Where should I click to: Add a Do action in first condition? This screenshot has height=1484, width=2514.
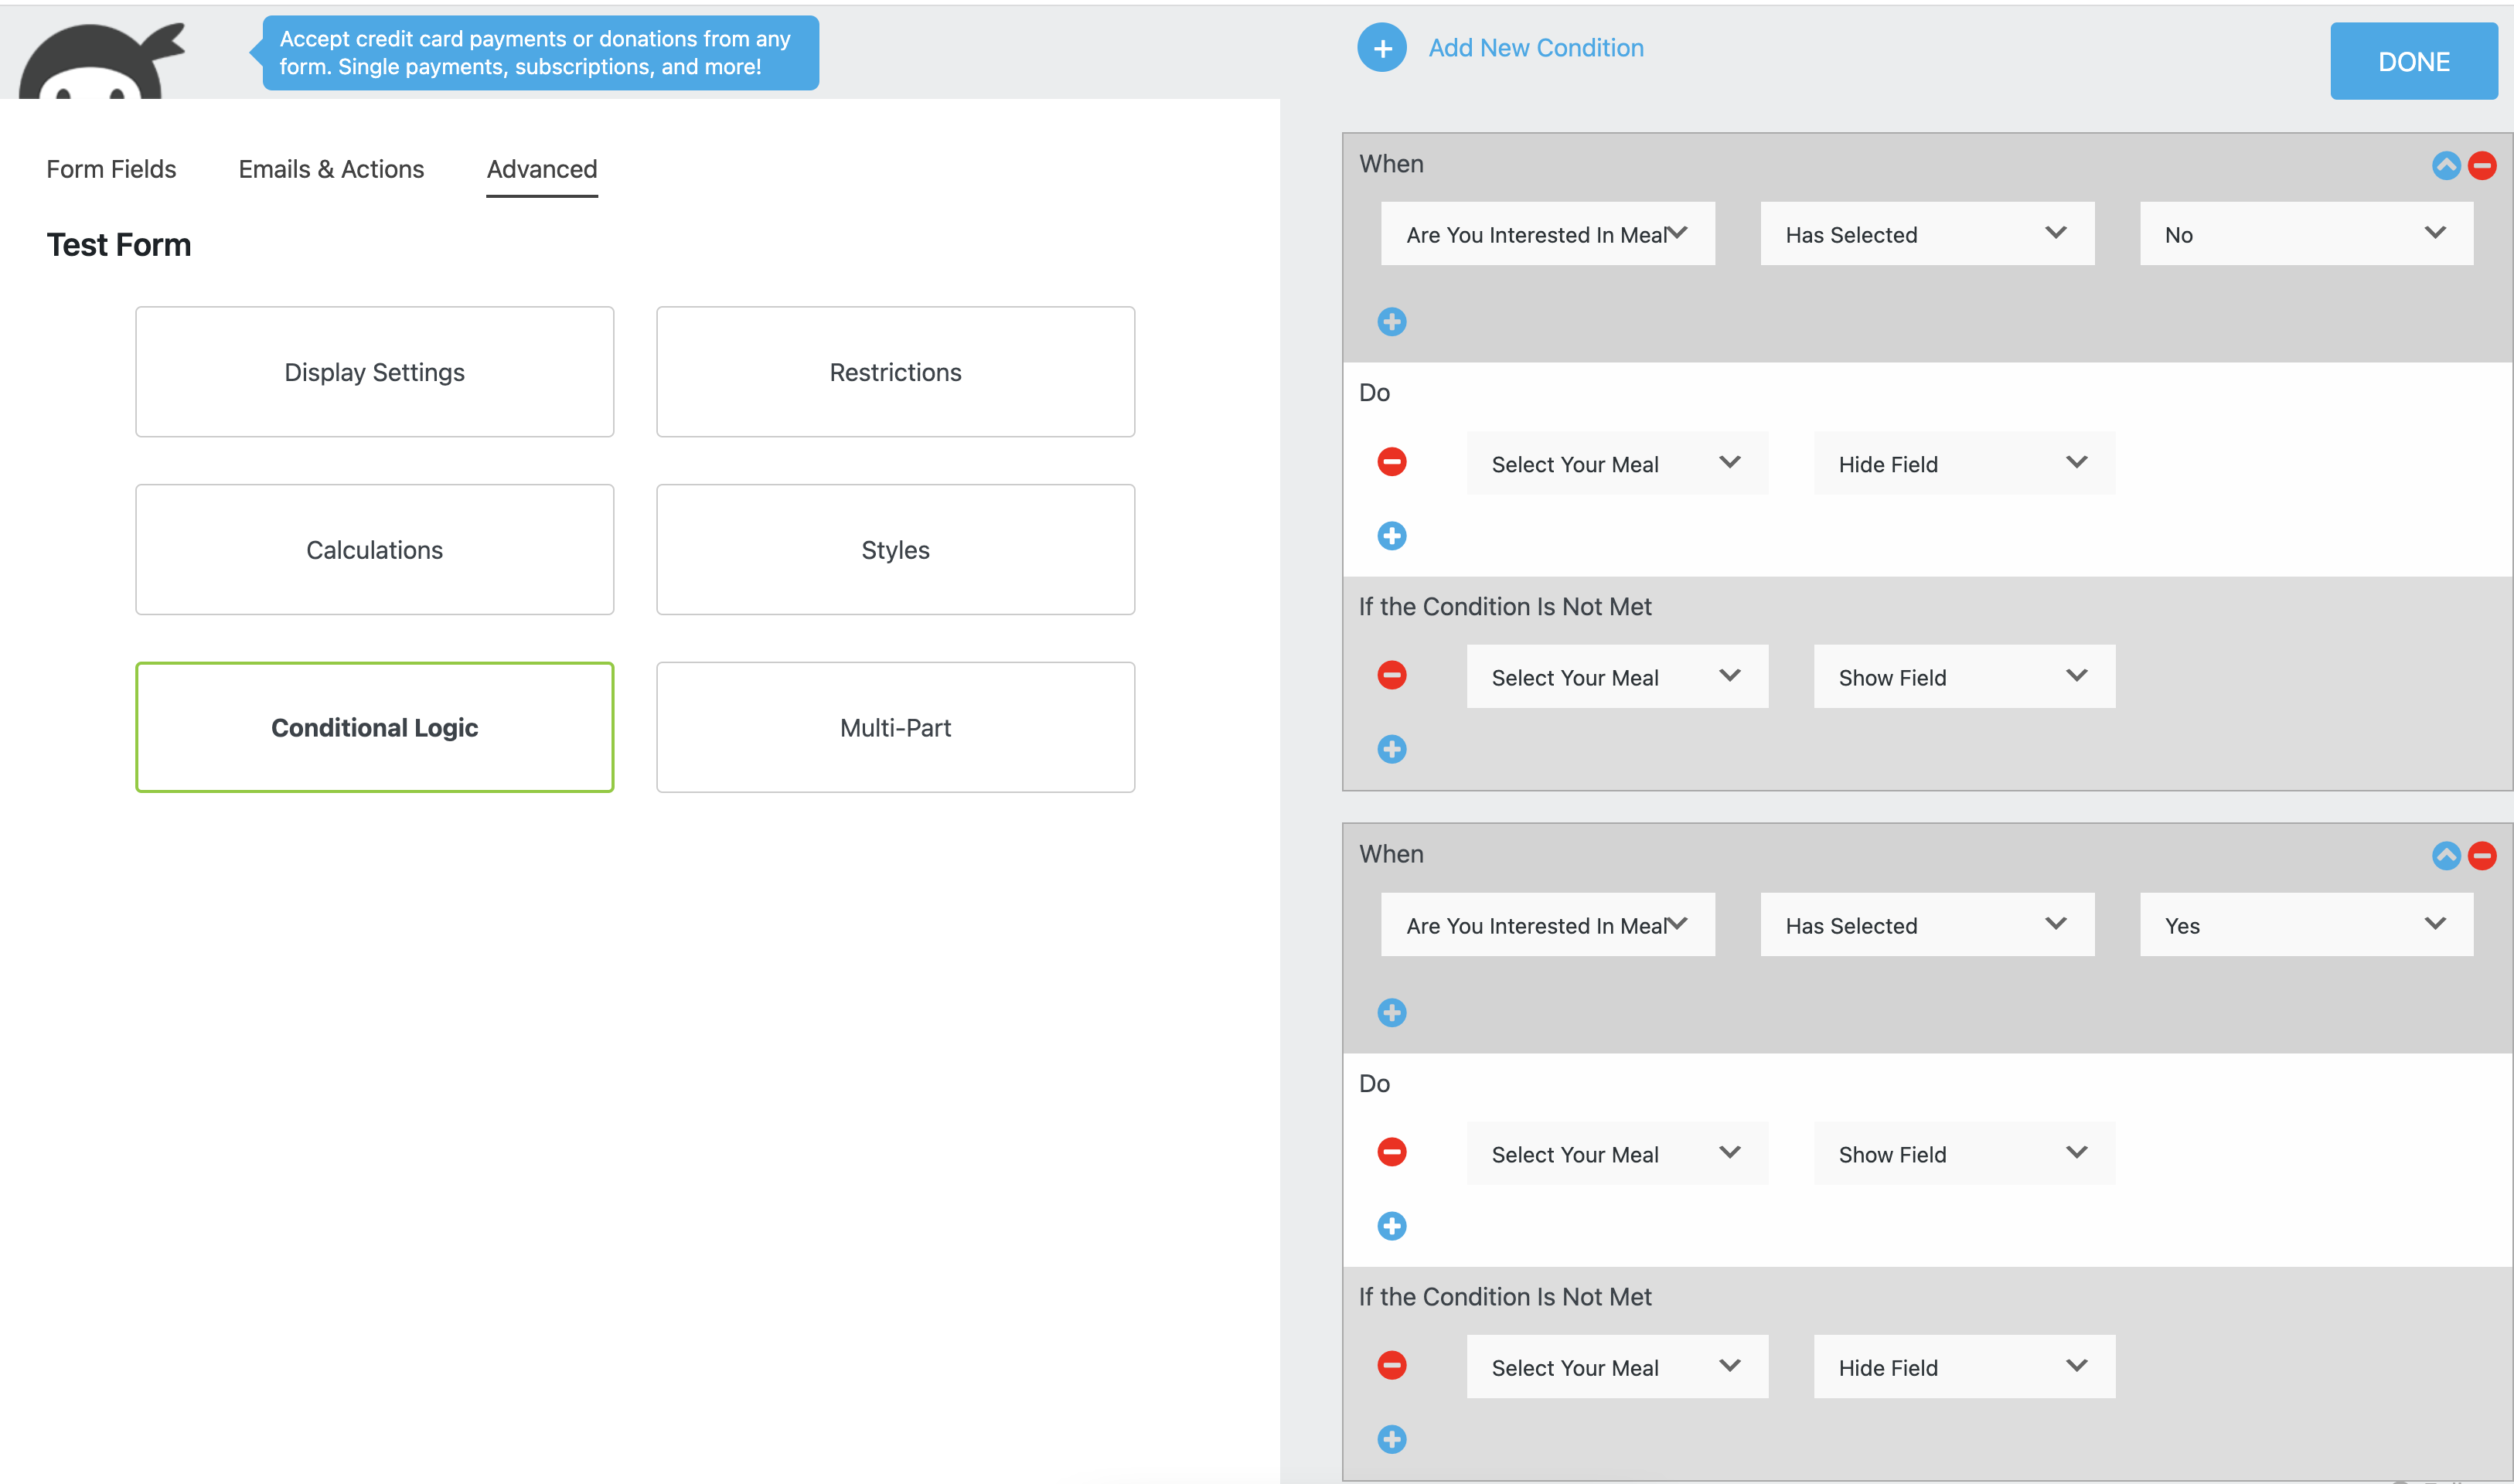(1391, 536)
